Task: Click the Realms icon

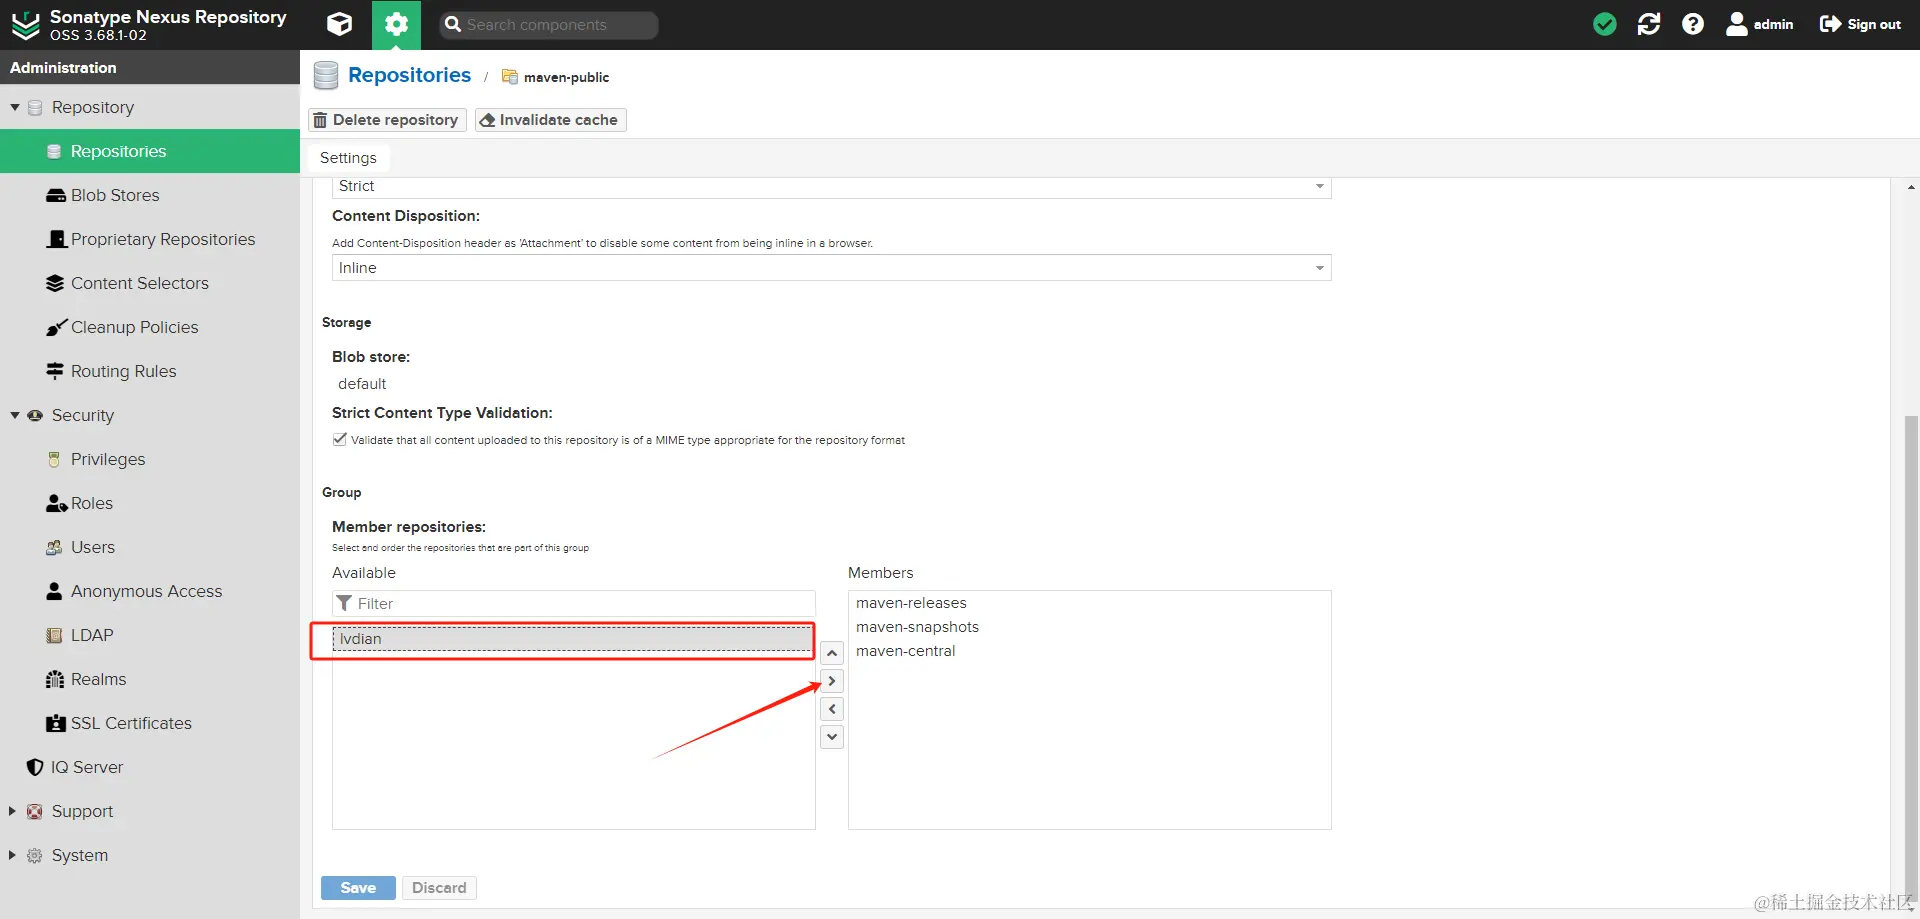Action: pos(56,679)
